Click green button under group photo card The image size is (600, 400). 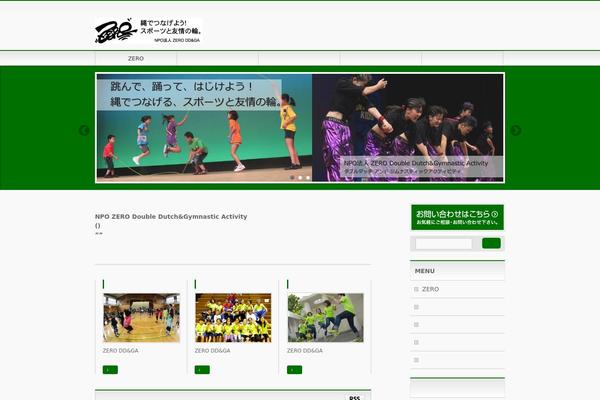tap(202, 370)
